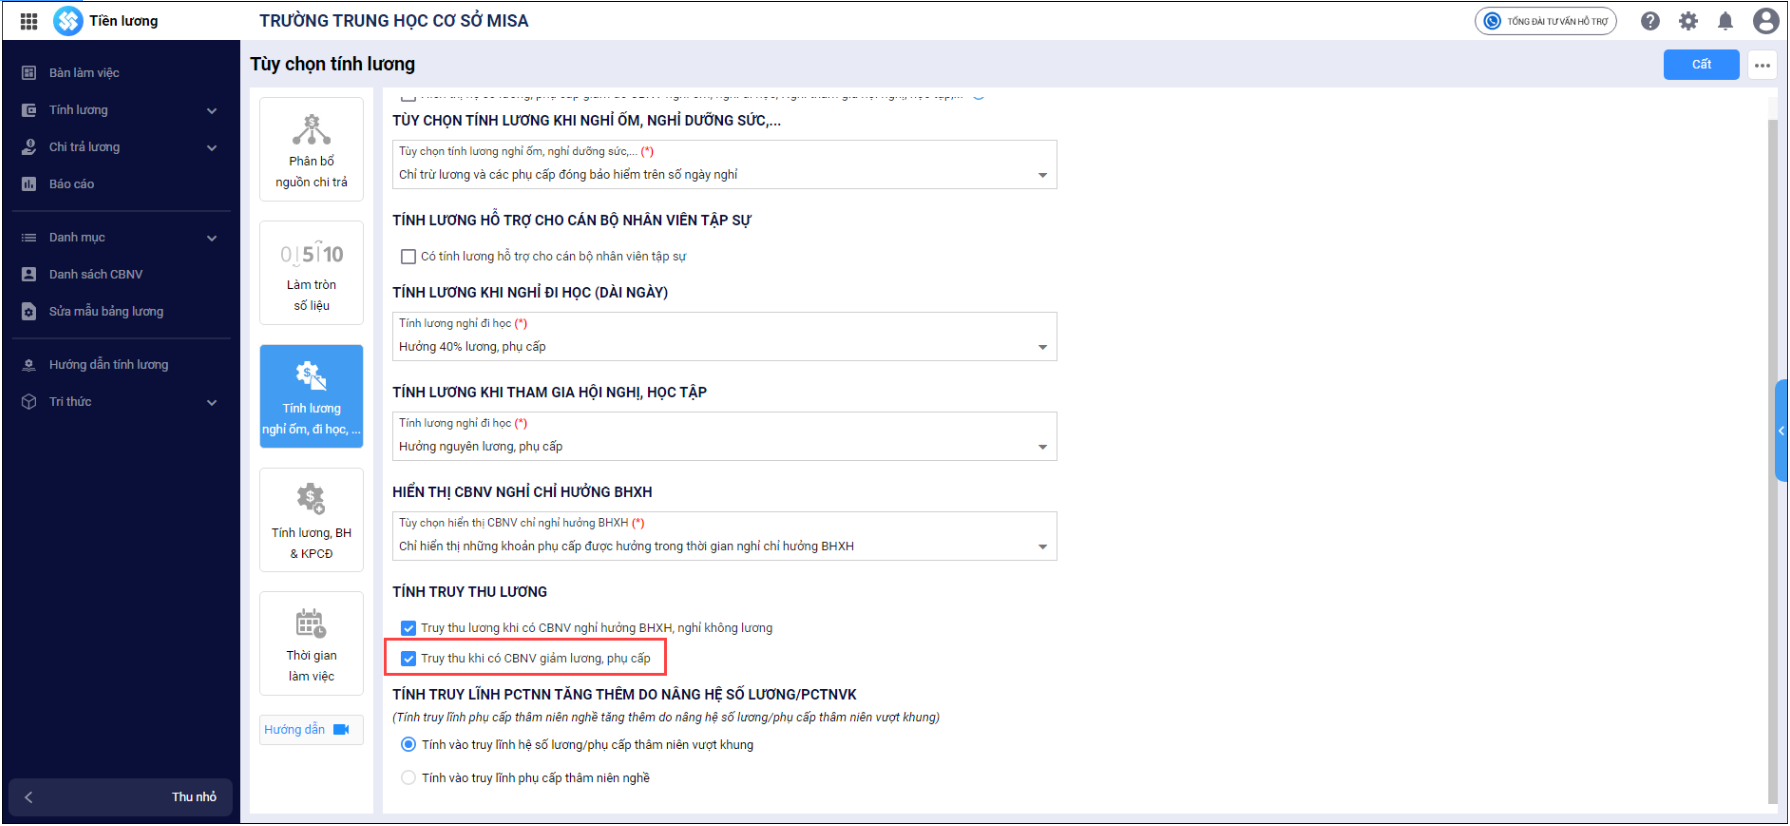Open Chi trả lương menu item
This screenshot has width=1790, height=826.
click(x=120, y=147)
